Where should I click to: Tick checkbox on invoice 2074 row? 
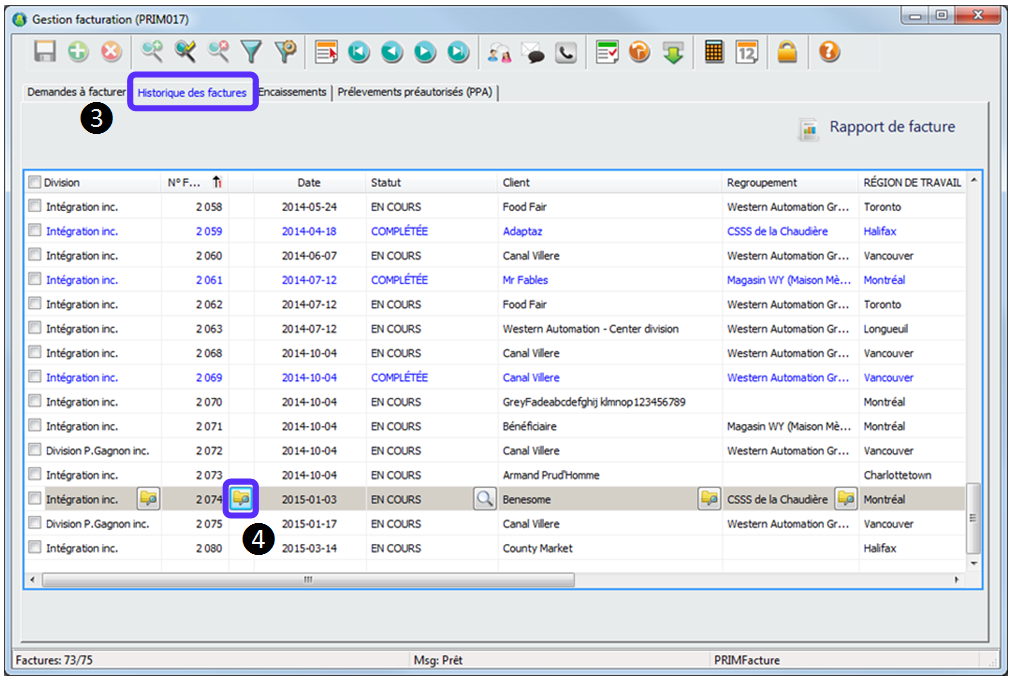point(35,499)
